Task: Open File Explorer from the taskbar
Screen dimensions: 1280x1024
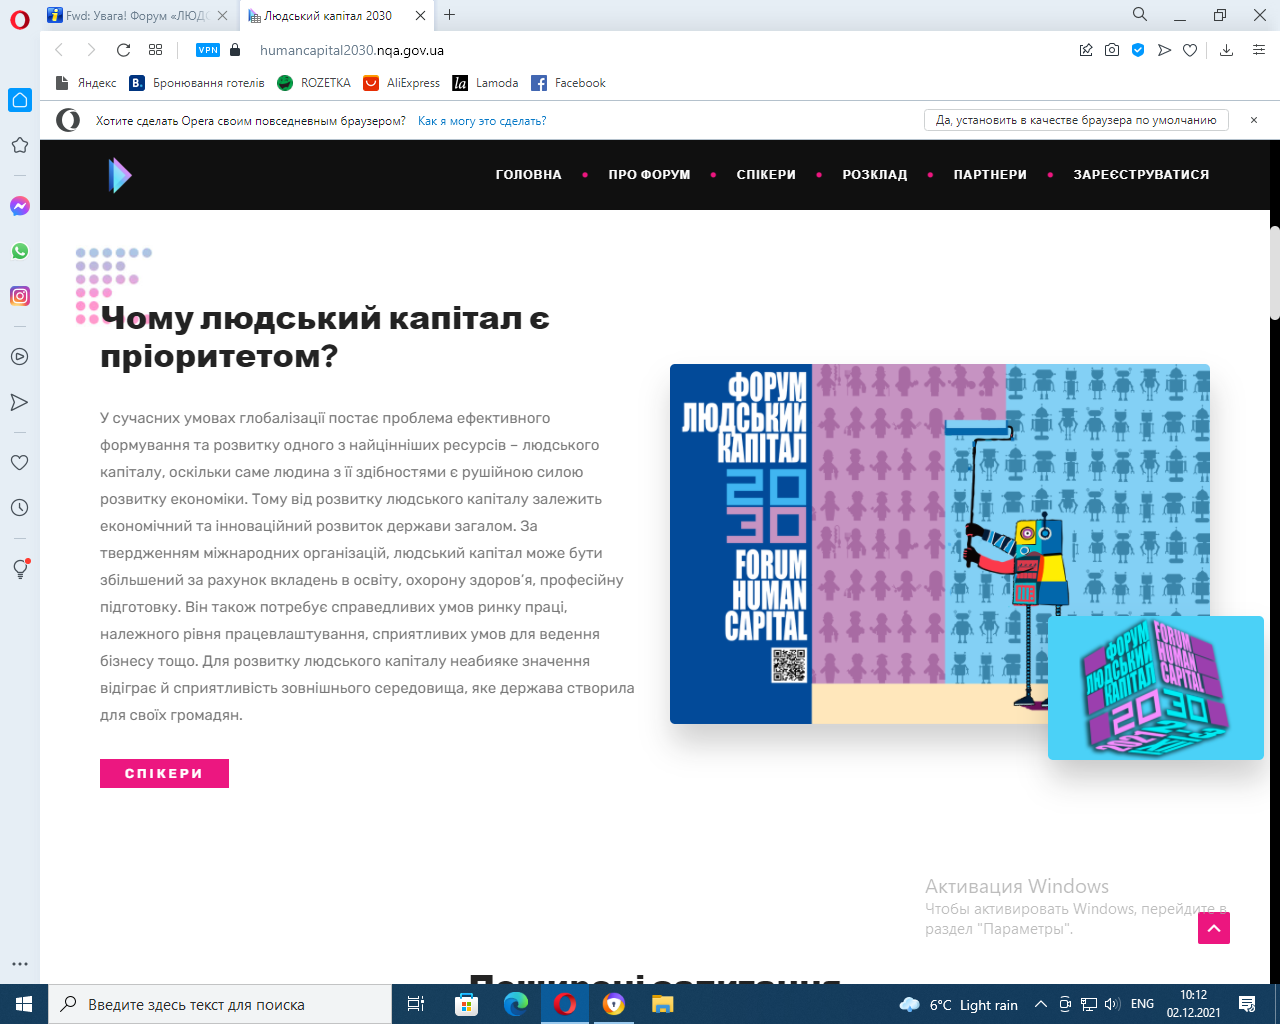Action: [x=663, y=1004]
